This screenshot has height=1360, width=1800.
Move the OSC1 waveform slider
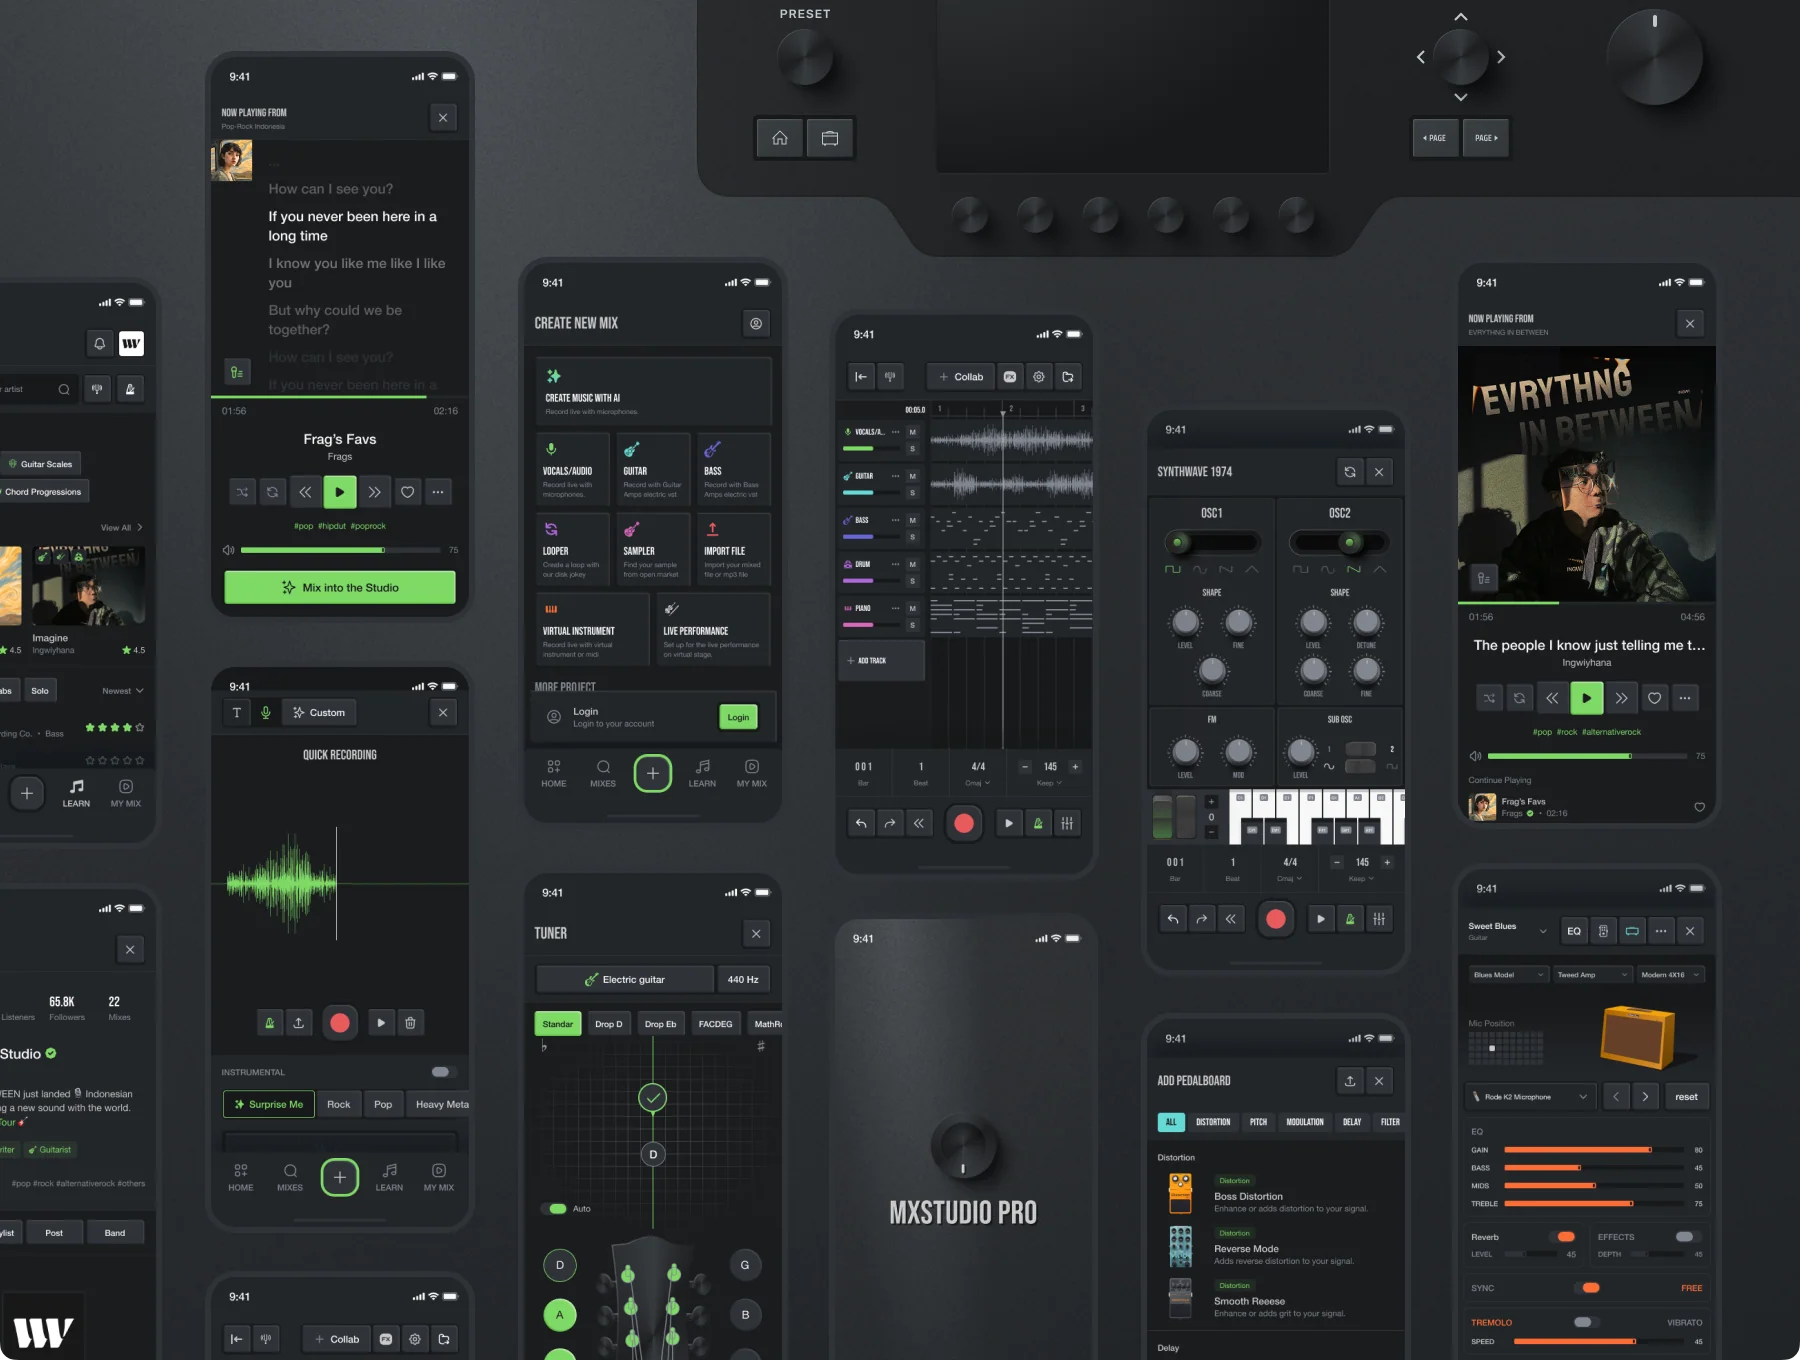point(1212,543)
